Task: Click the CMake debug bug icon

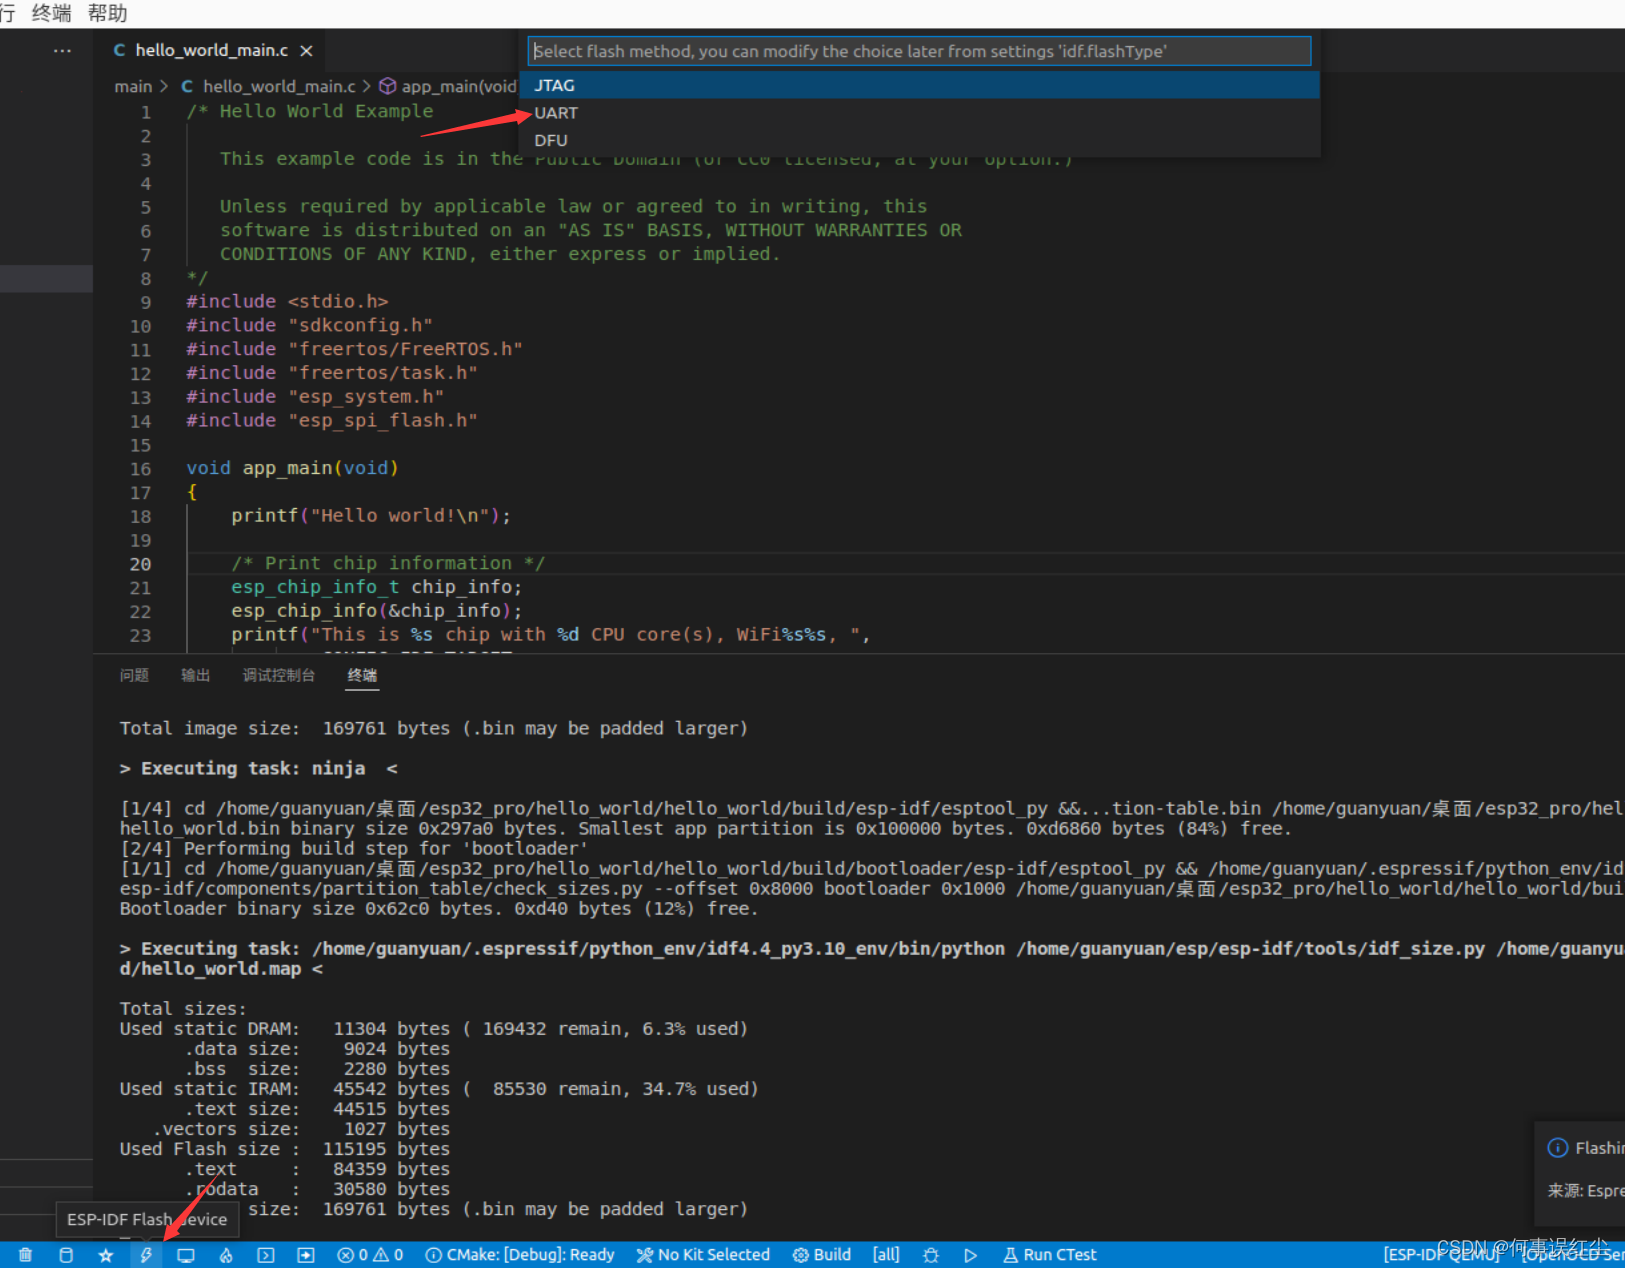Action: pyautogui.click(x=931, y=1255)
